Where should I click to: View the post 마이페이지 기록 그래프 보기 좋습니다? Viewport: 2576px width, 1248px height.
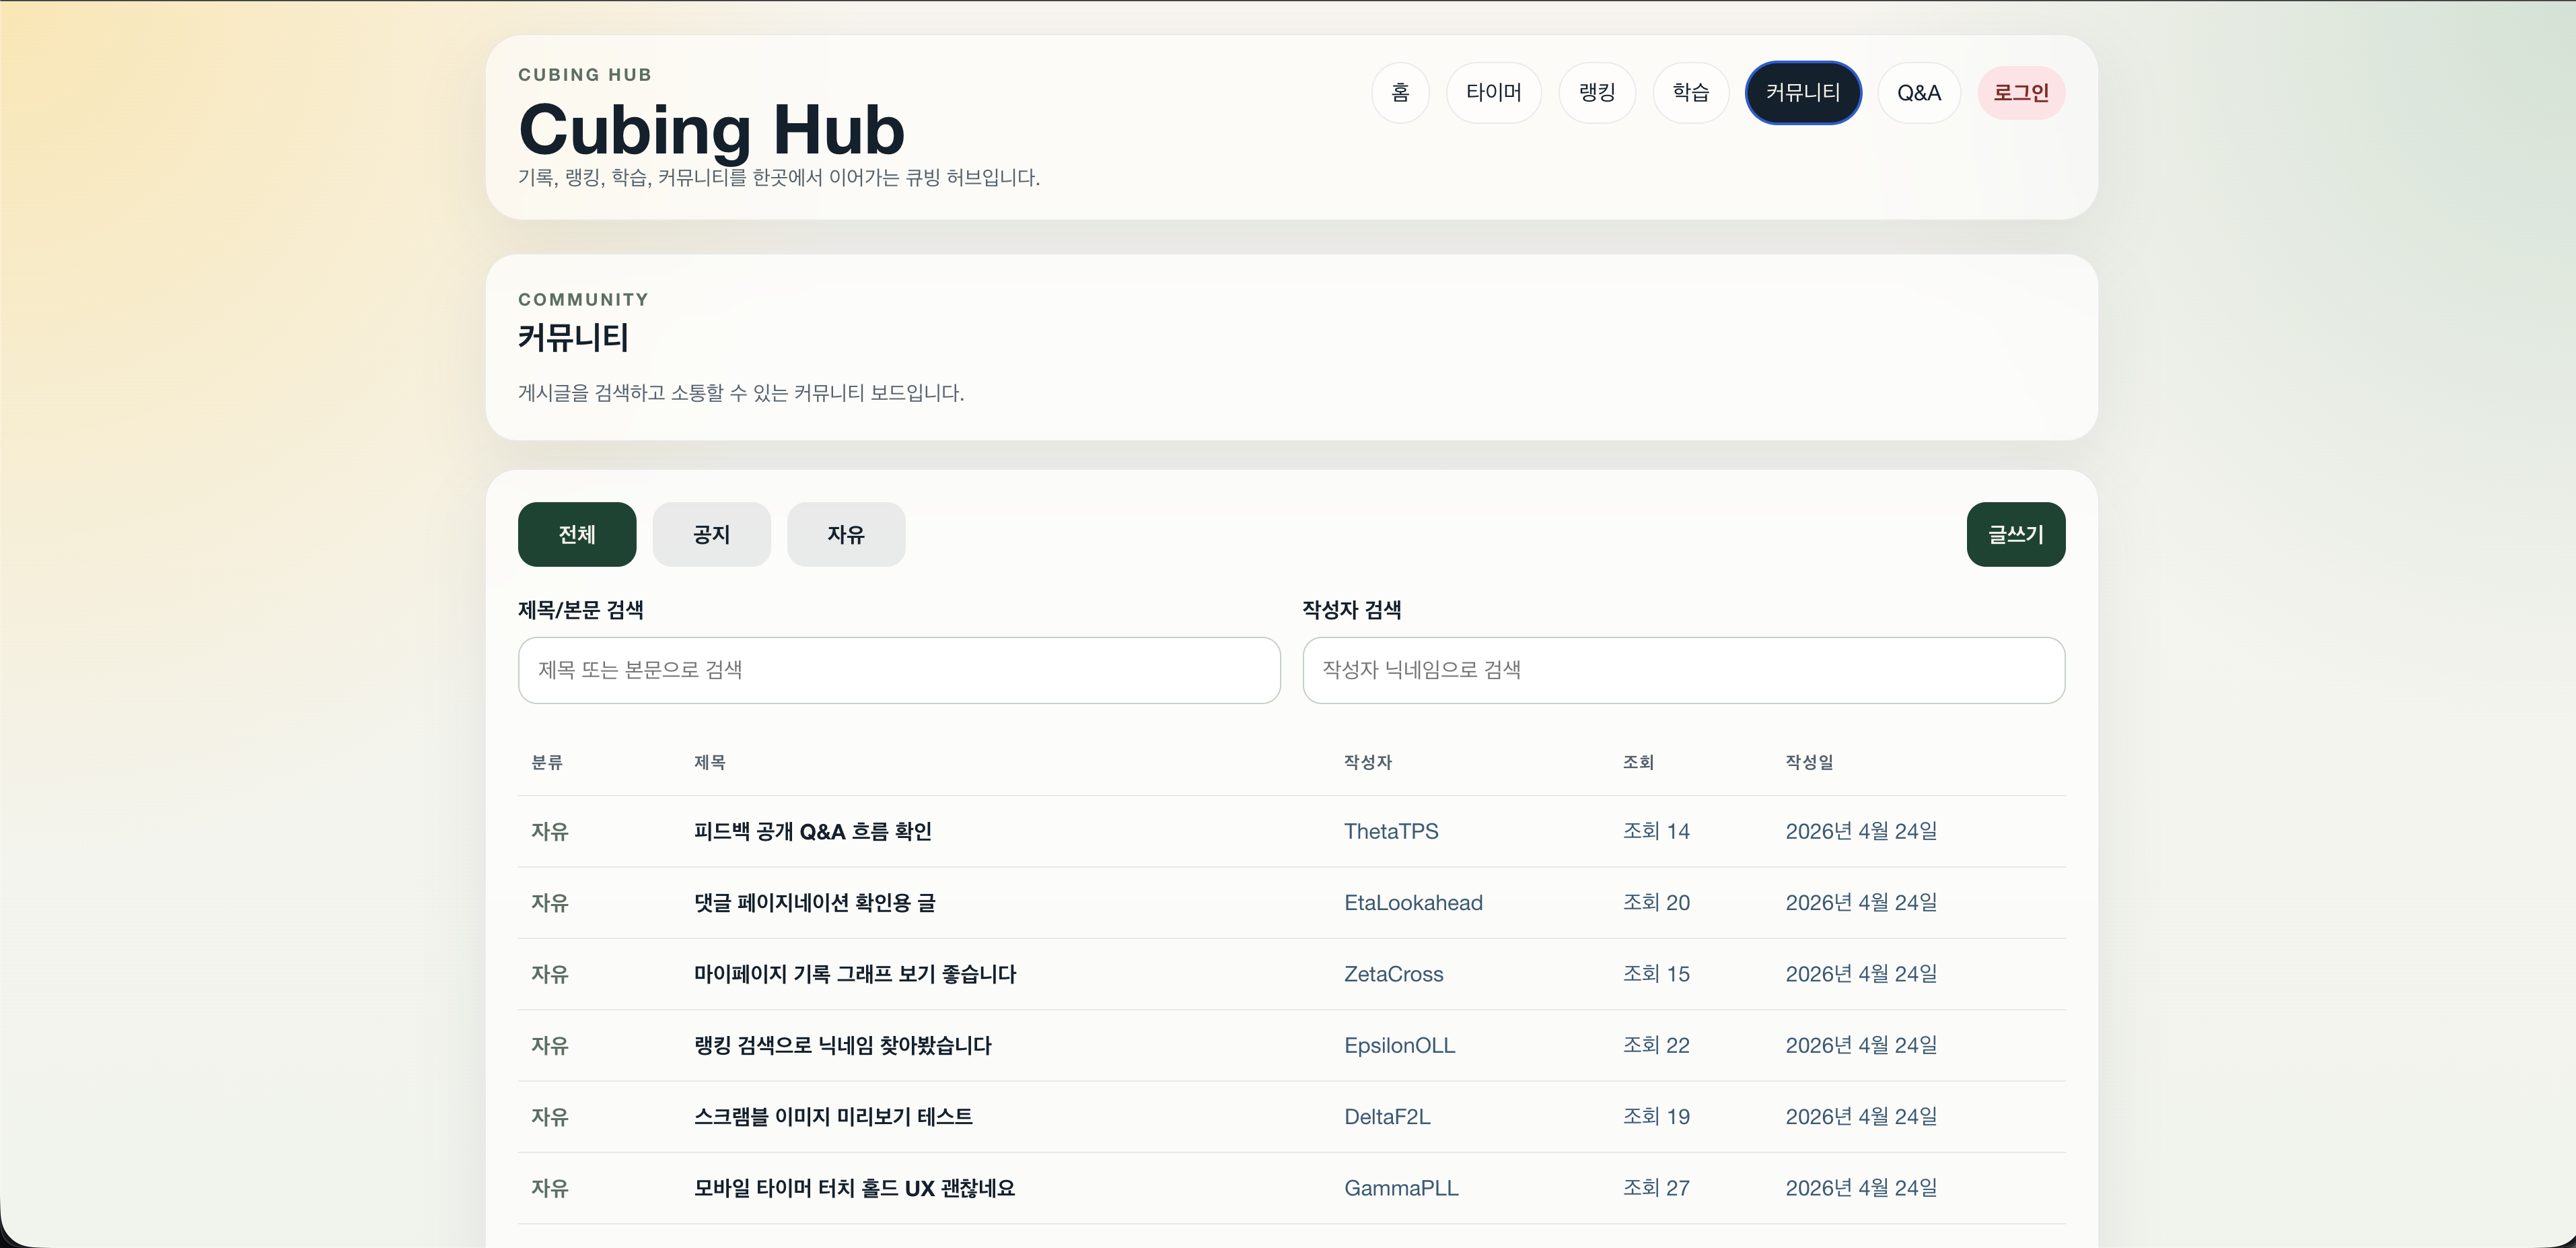(854, 974)
